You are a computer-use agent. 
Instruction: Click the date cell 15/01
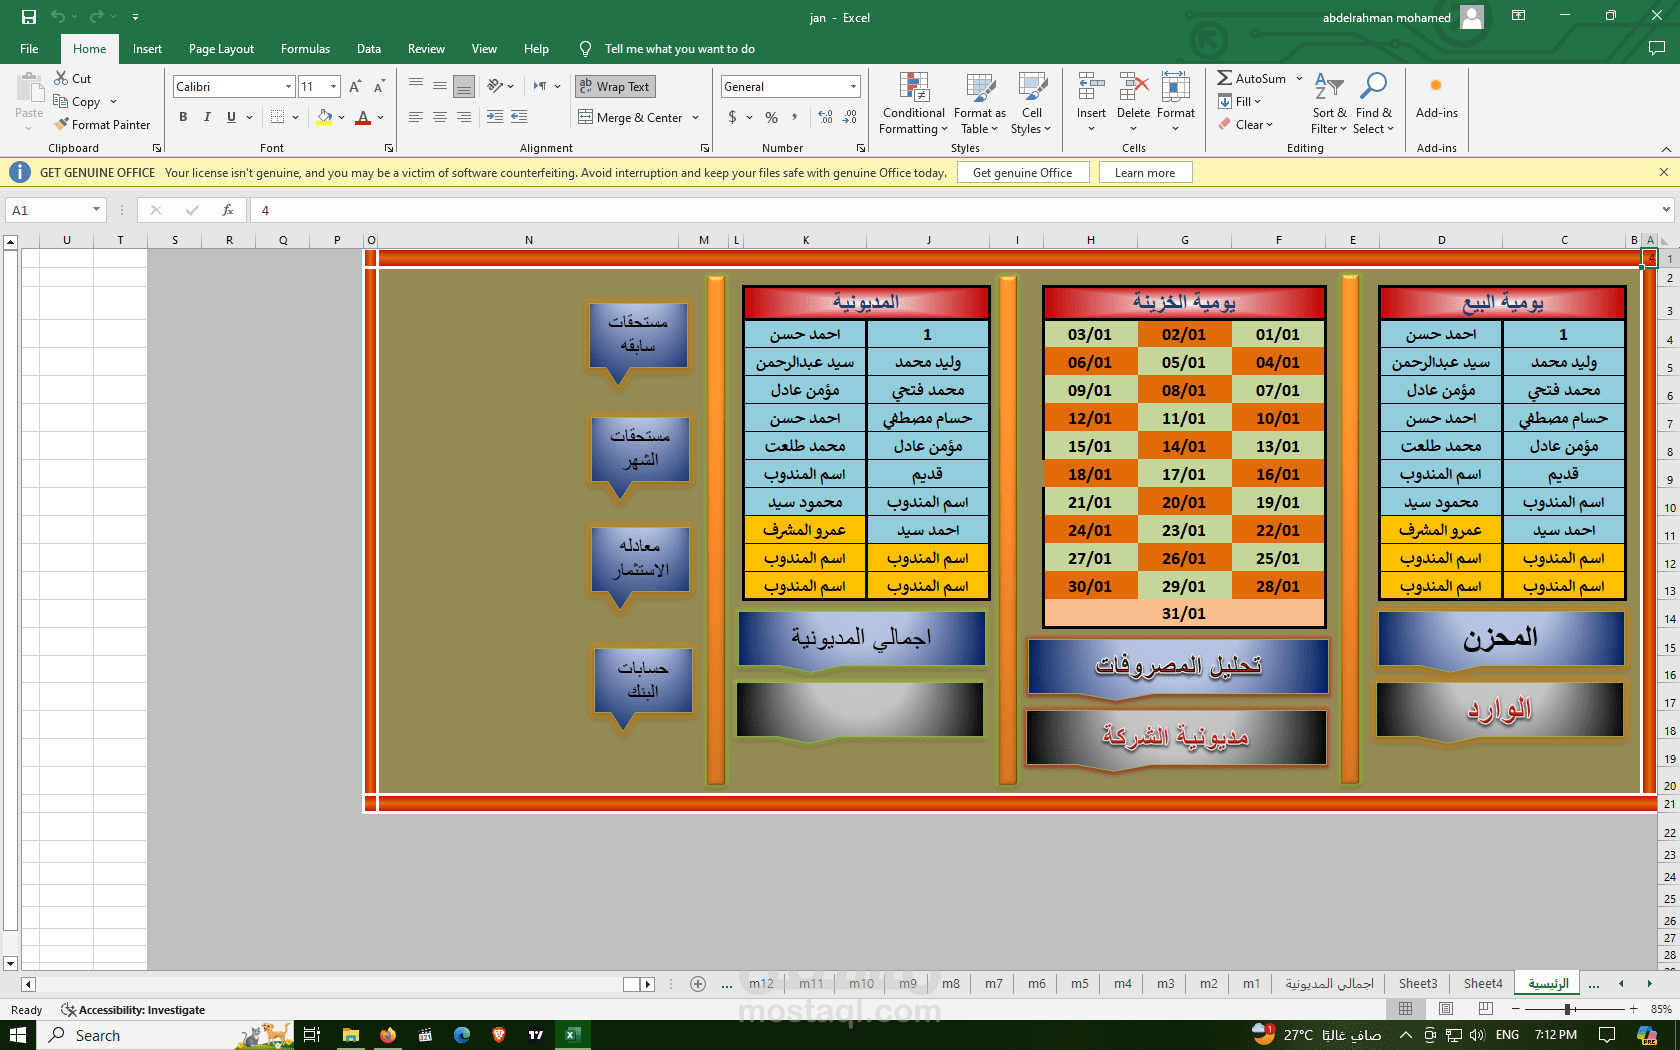1090,446
